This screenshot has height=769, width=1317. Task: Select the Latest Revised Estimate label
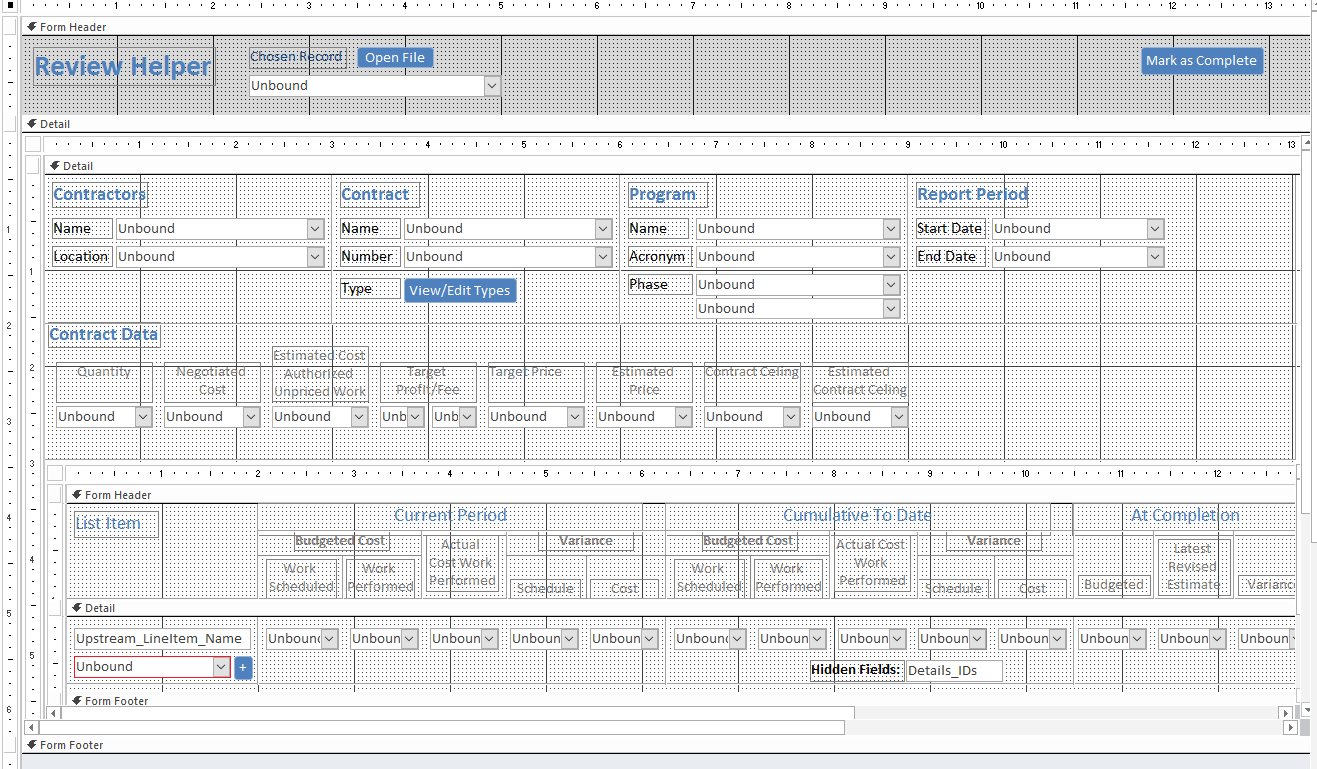[1193, 567]
